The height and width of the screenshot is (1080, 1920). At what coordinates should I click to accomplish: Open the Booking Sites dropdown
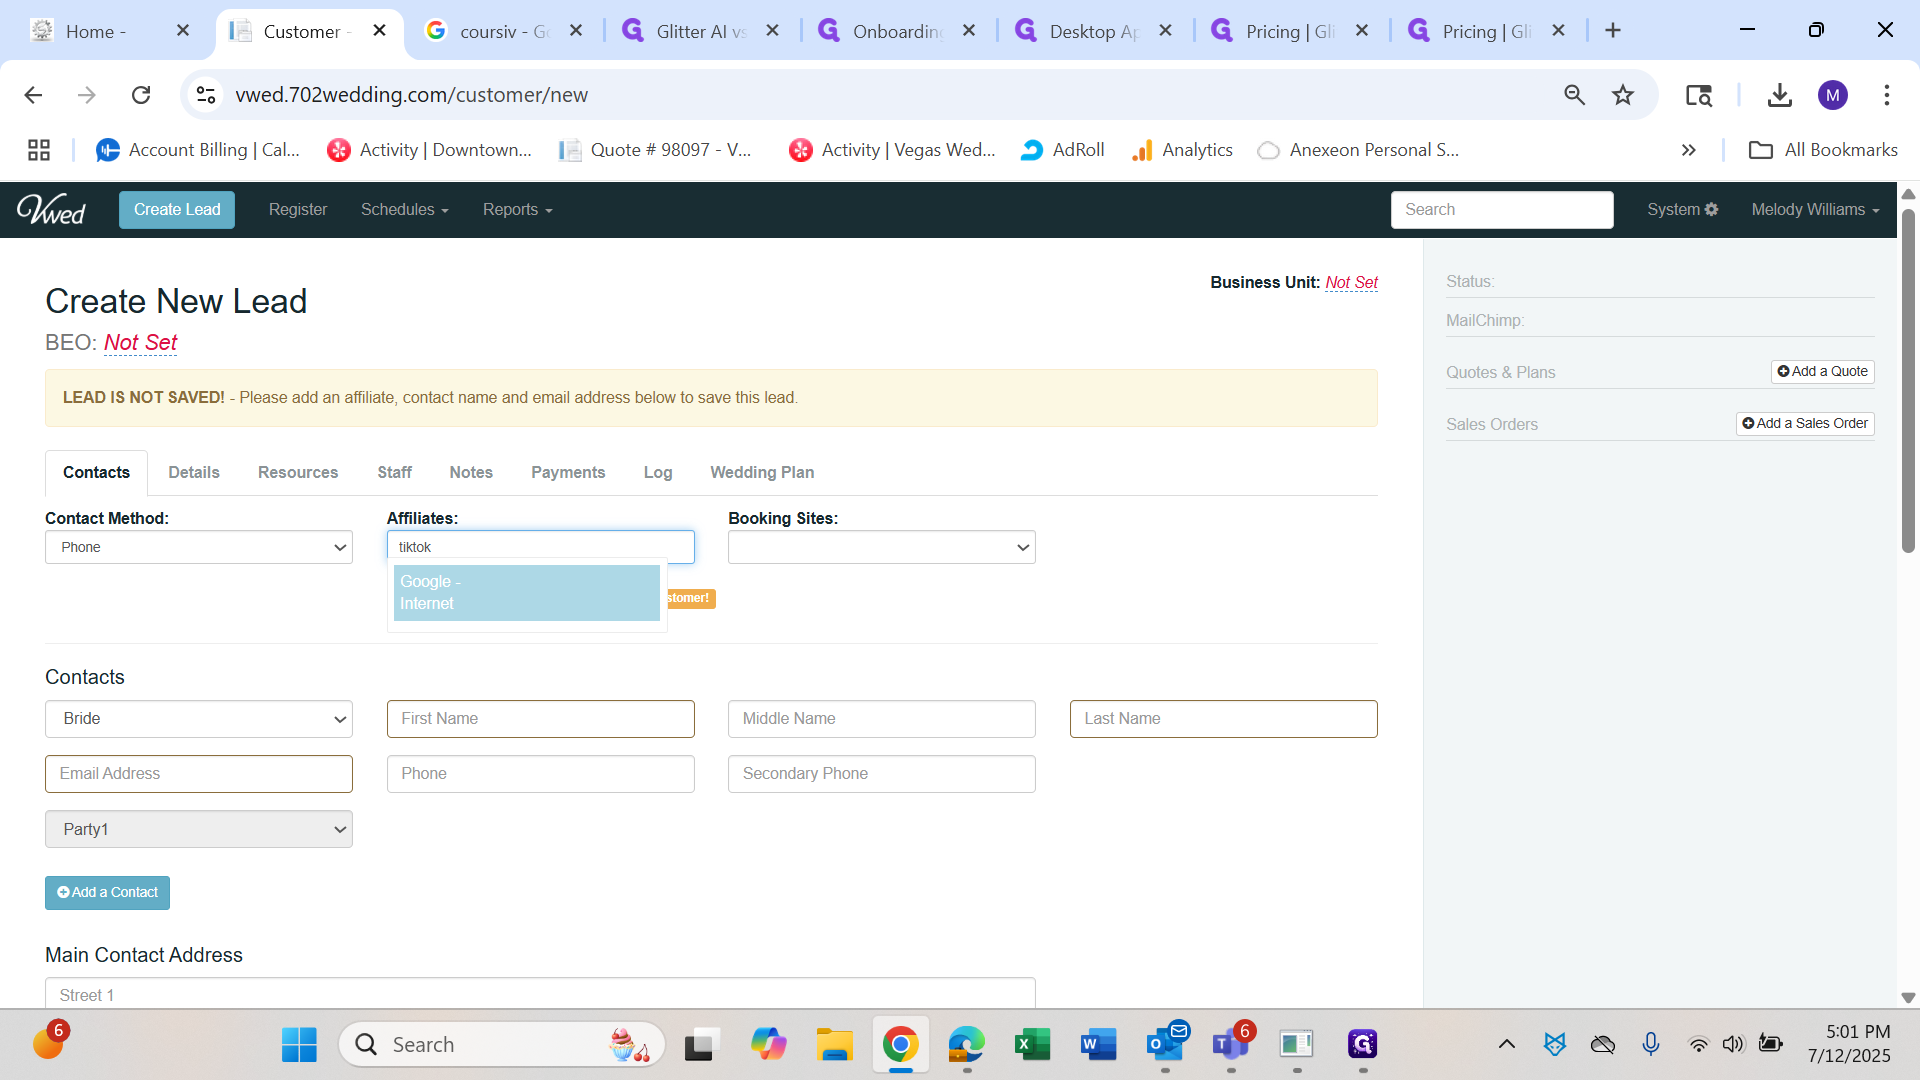point(881,547)
